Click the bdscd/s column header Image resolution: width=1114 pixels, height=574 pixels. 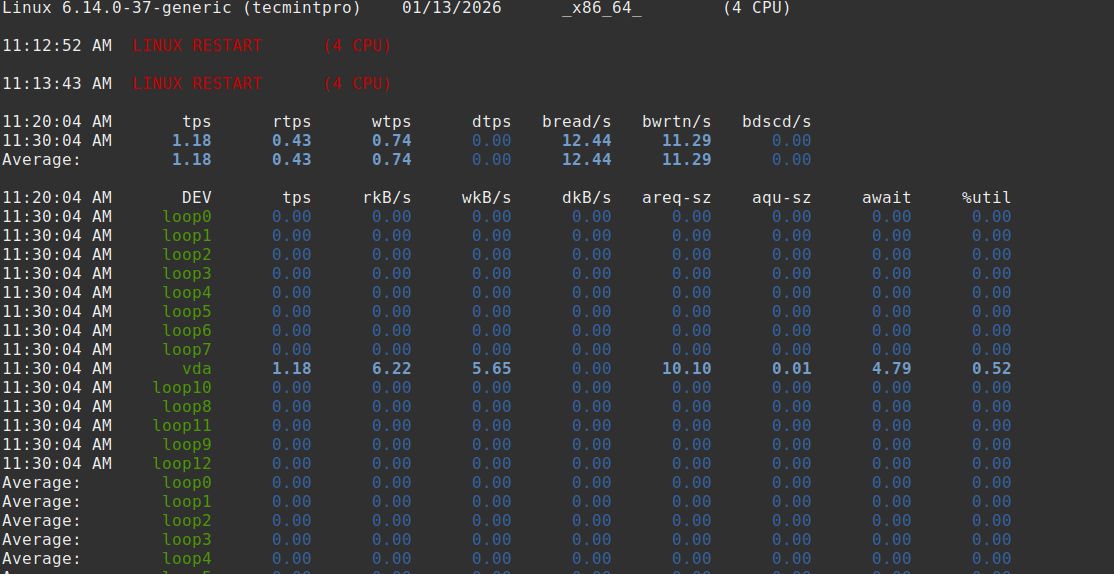point(776,121)
